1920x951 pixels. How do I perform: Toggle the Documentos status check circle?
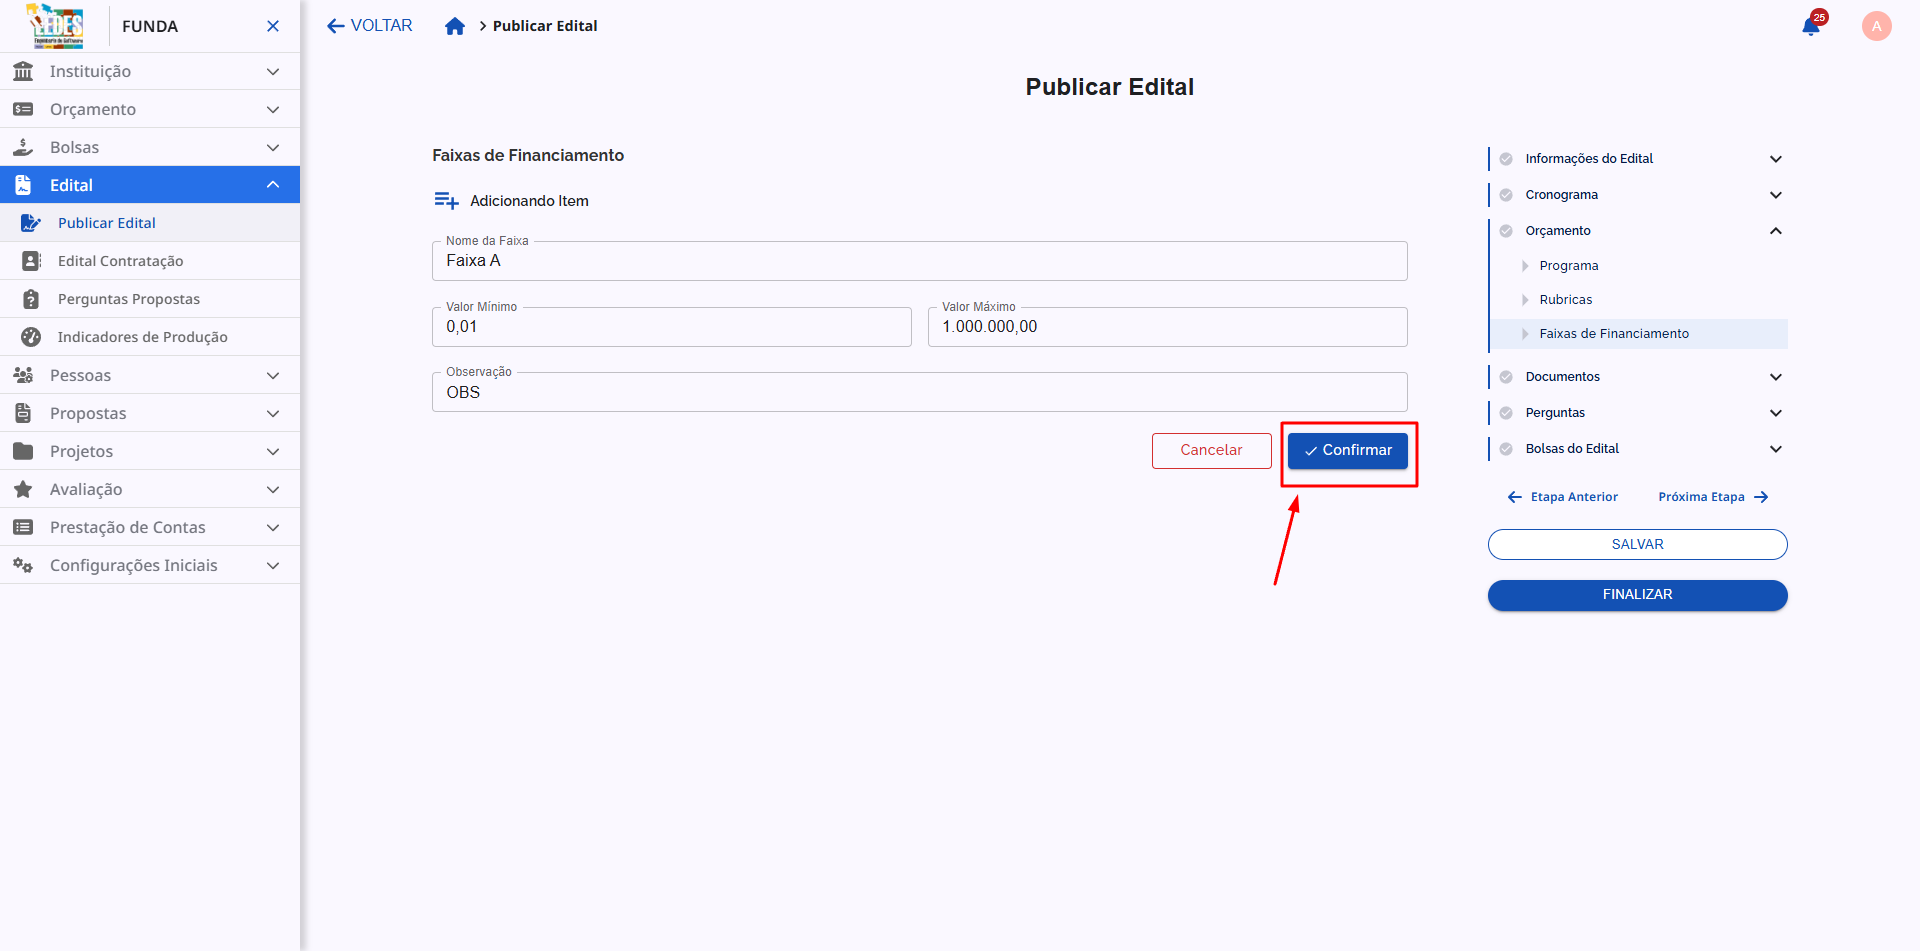tap(1506, 377)
